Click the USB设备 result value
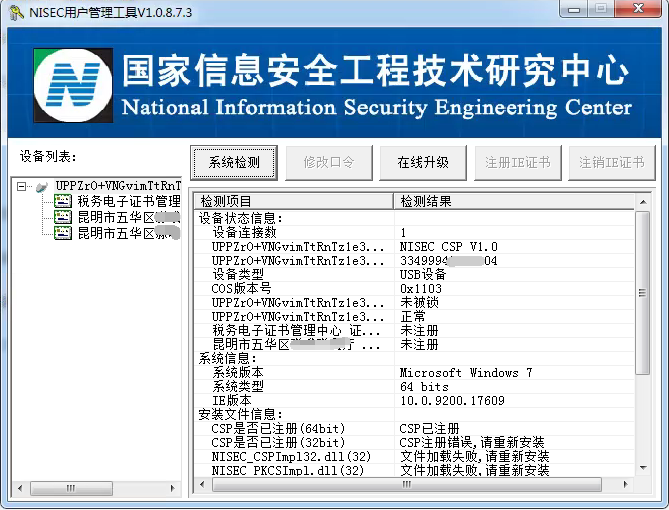Image resolution: width=669 pixels, height=510 pixels. coord(423,274)
